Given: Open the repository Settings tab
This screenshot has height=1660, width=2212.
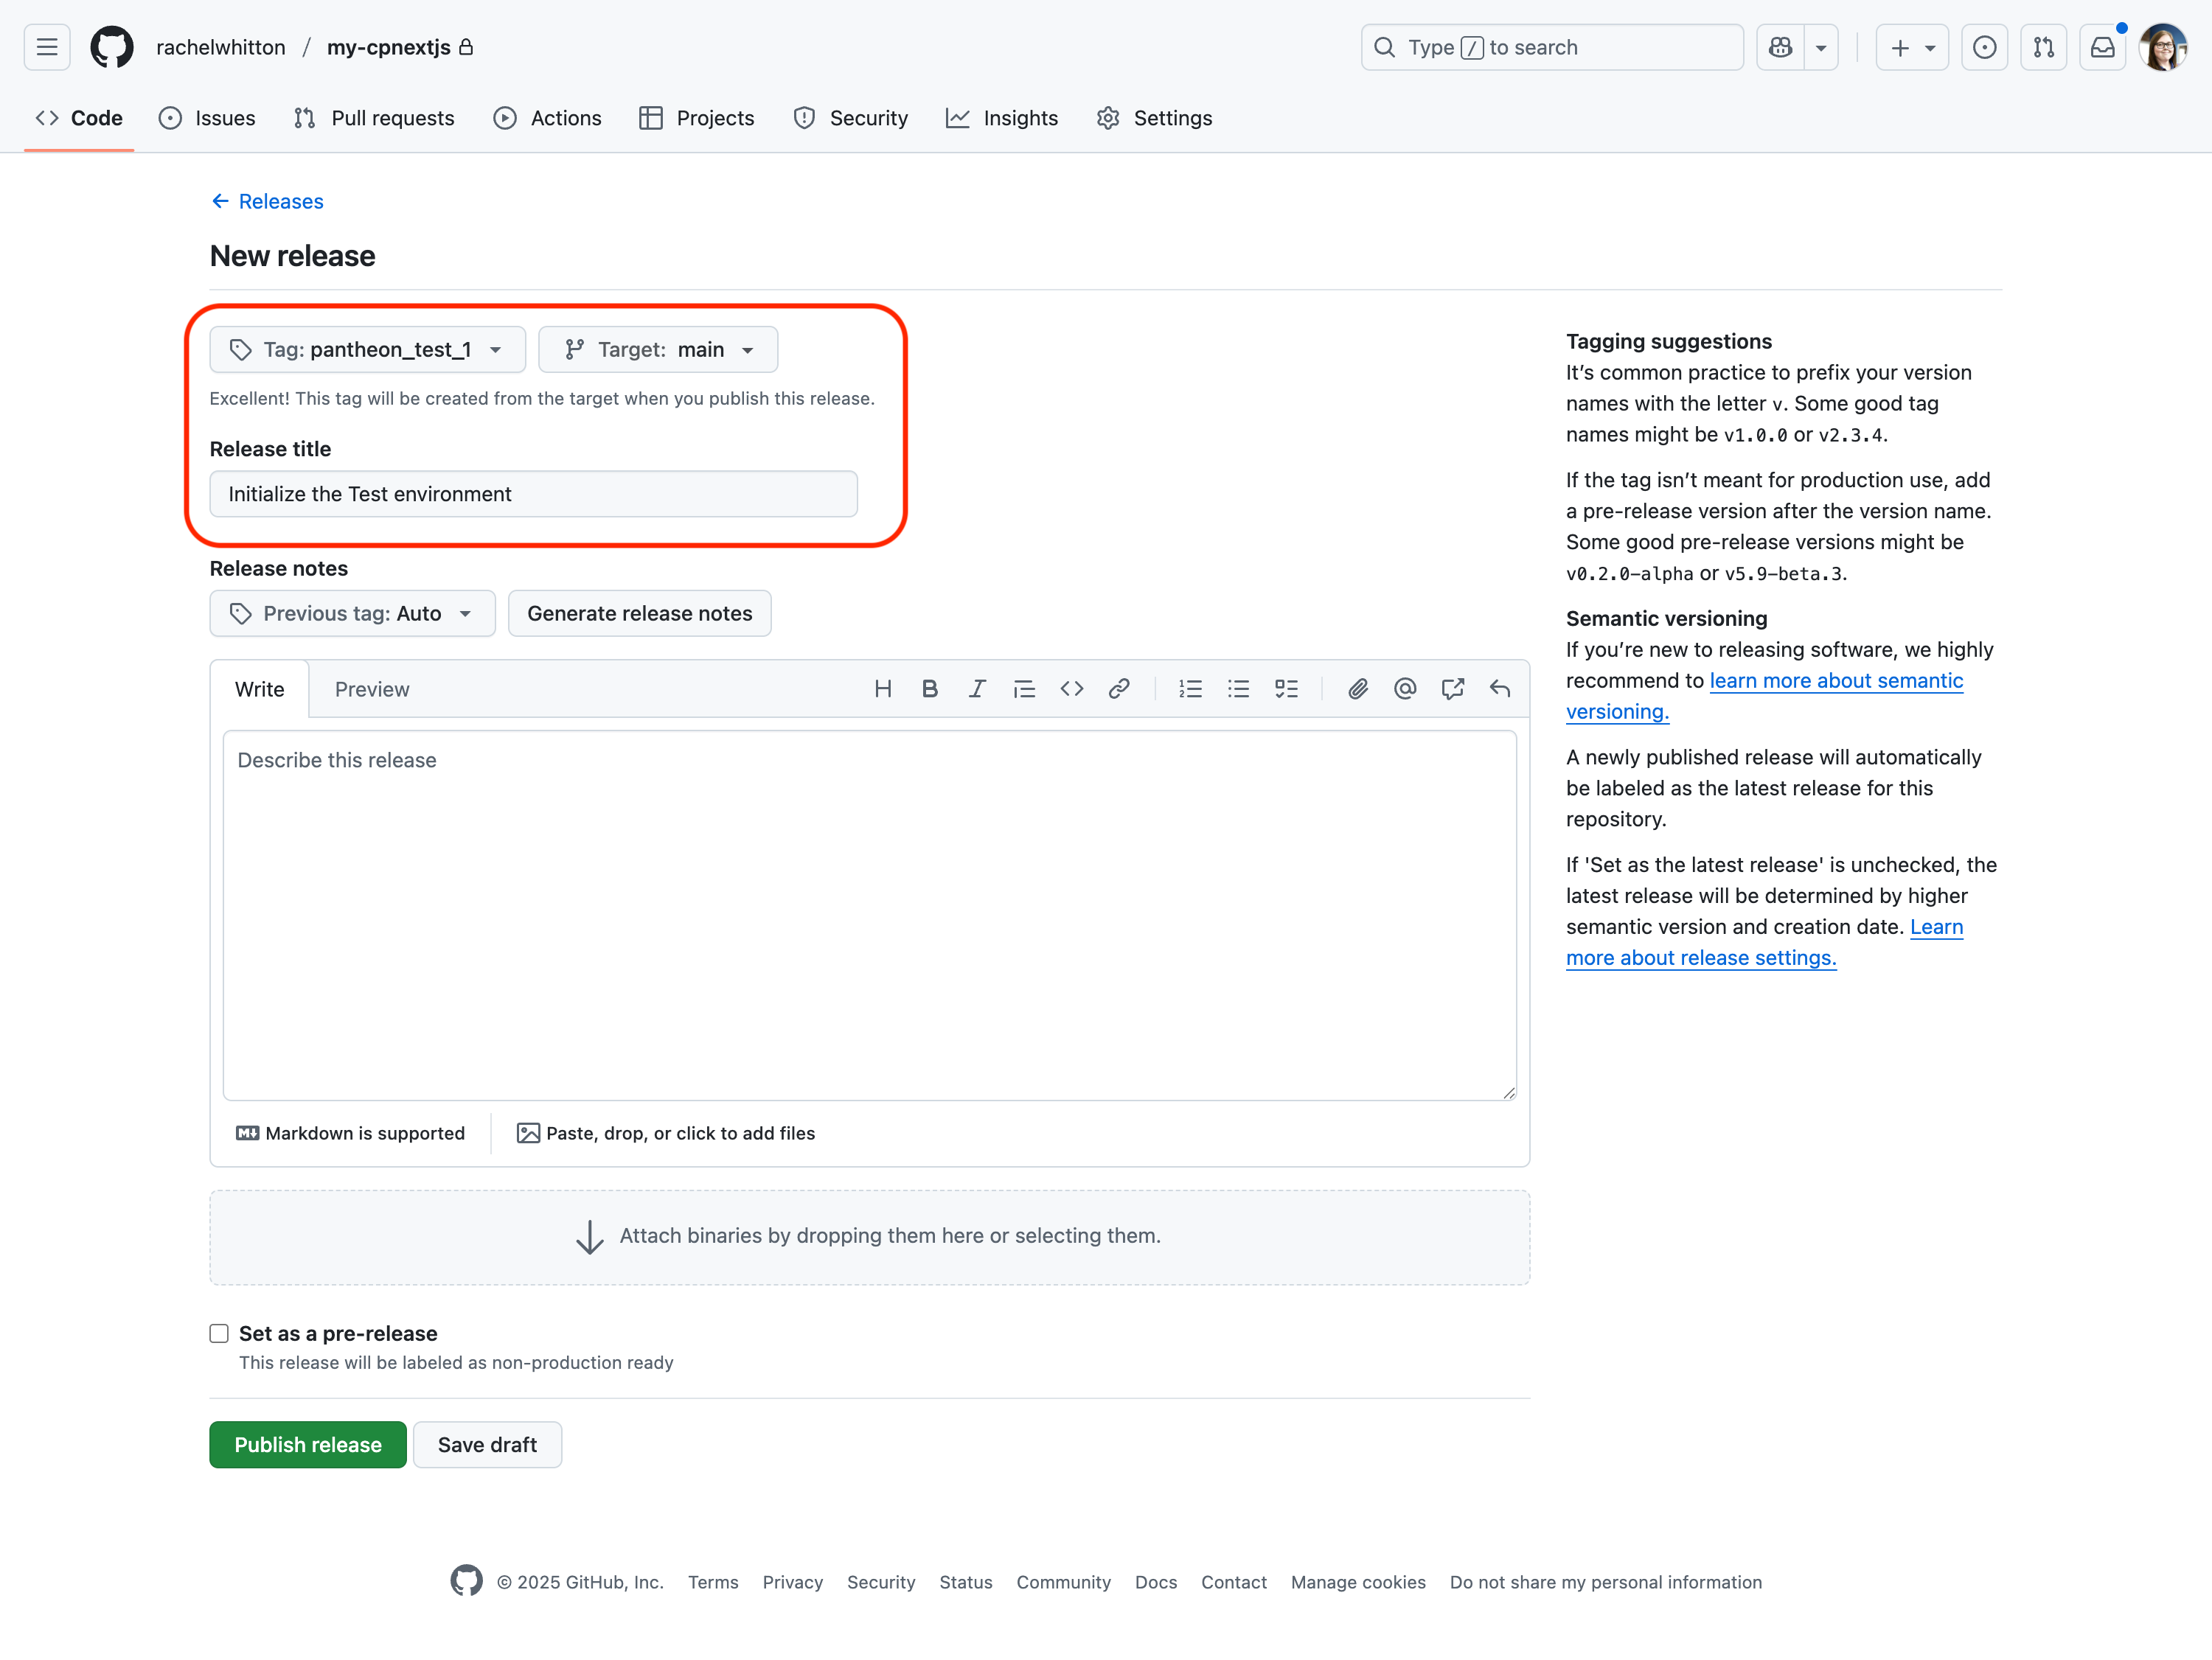Looking at the screenshot, I should point(1154,118).
